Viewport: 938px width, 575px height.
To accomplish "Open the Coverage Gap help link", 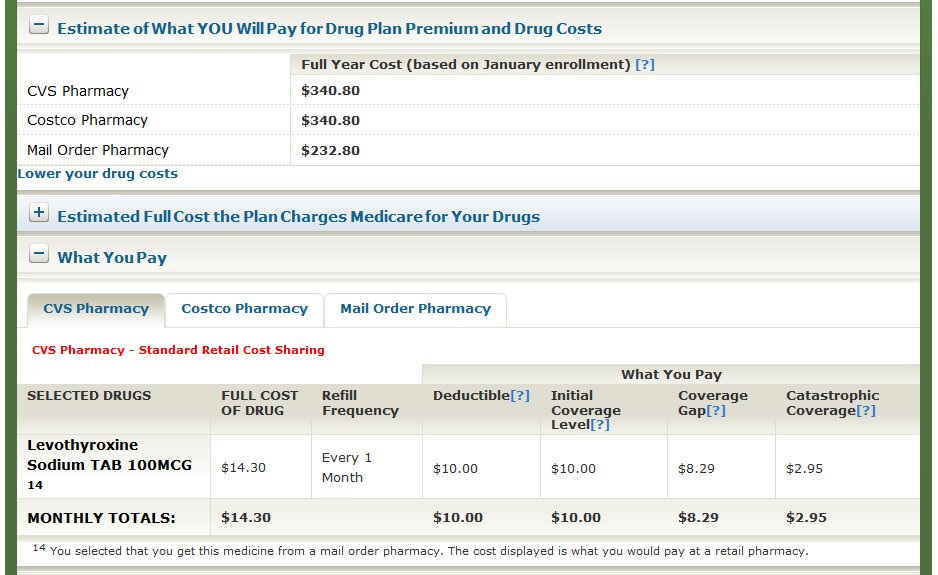I will coord(716,411).
